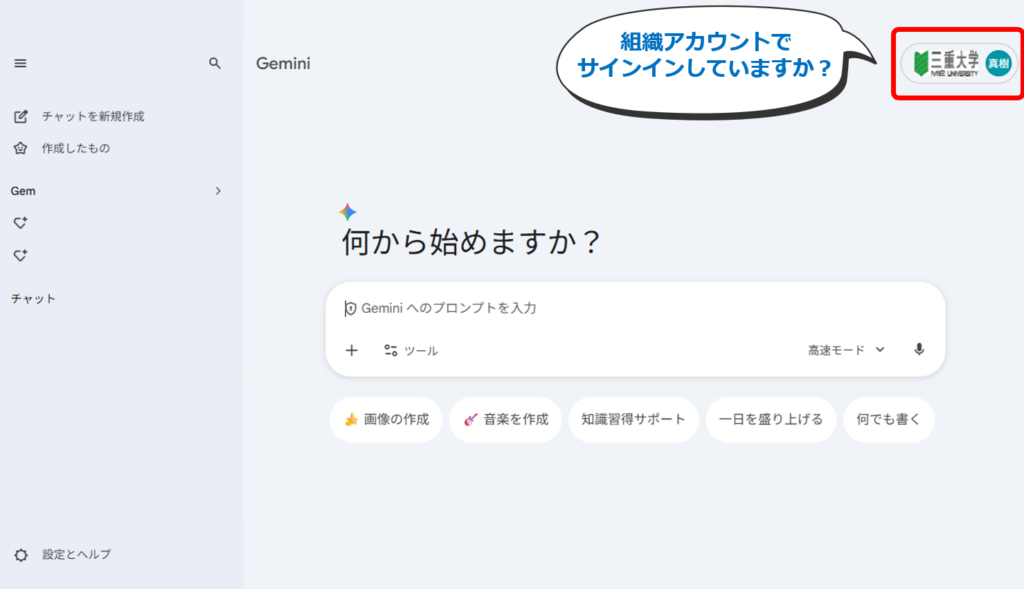
Task: Click the new chat pencil icon
Action: (20, 116)
